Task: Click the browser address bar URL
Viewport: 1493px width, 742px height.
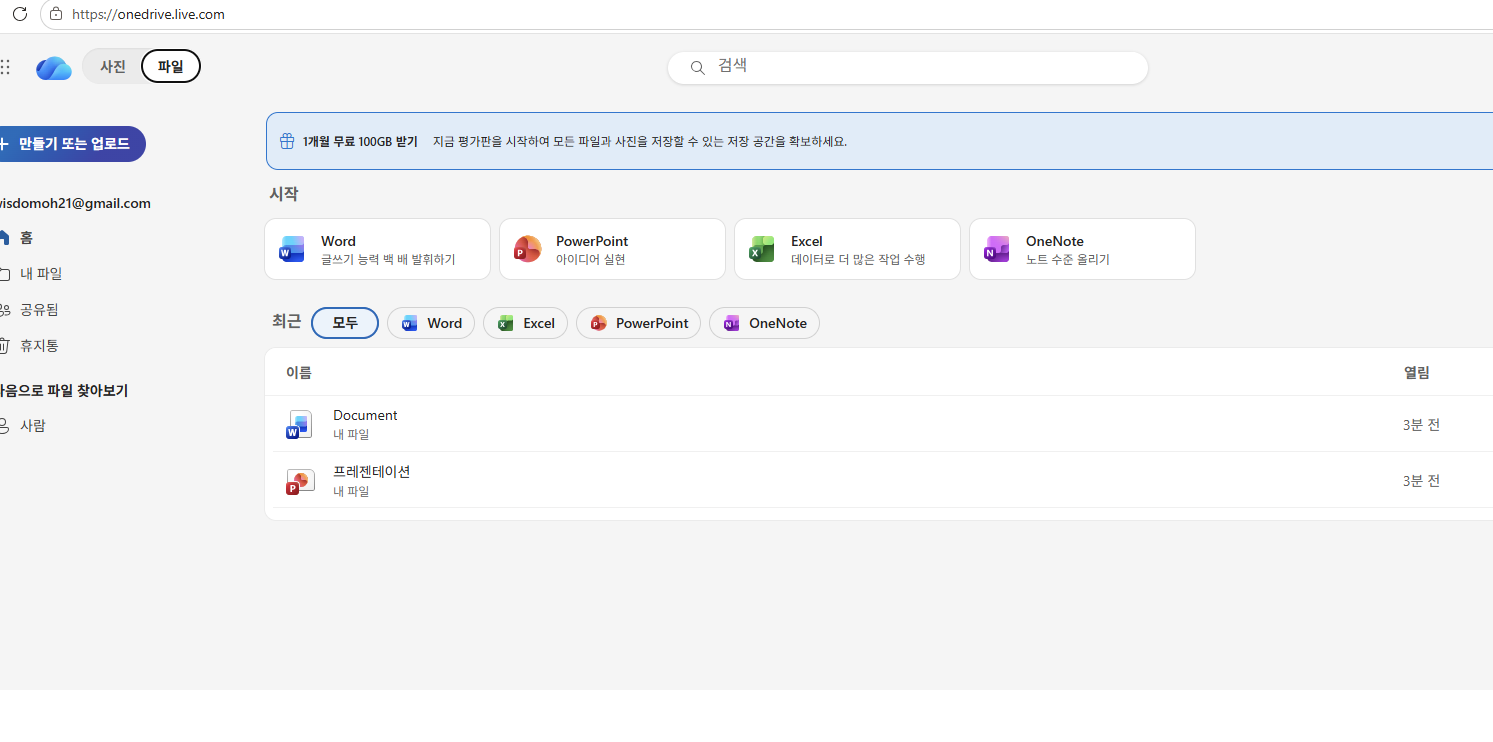Action: click(148, 14)
